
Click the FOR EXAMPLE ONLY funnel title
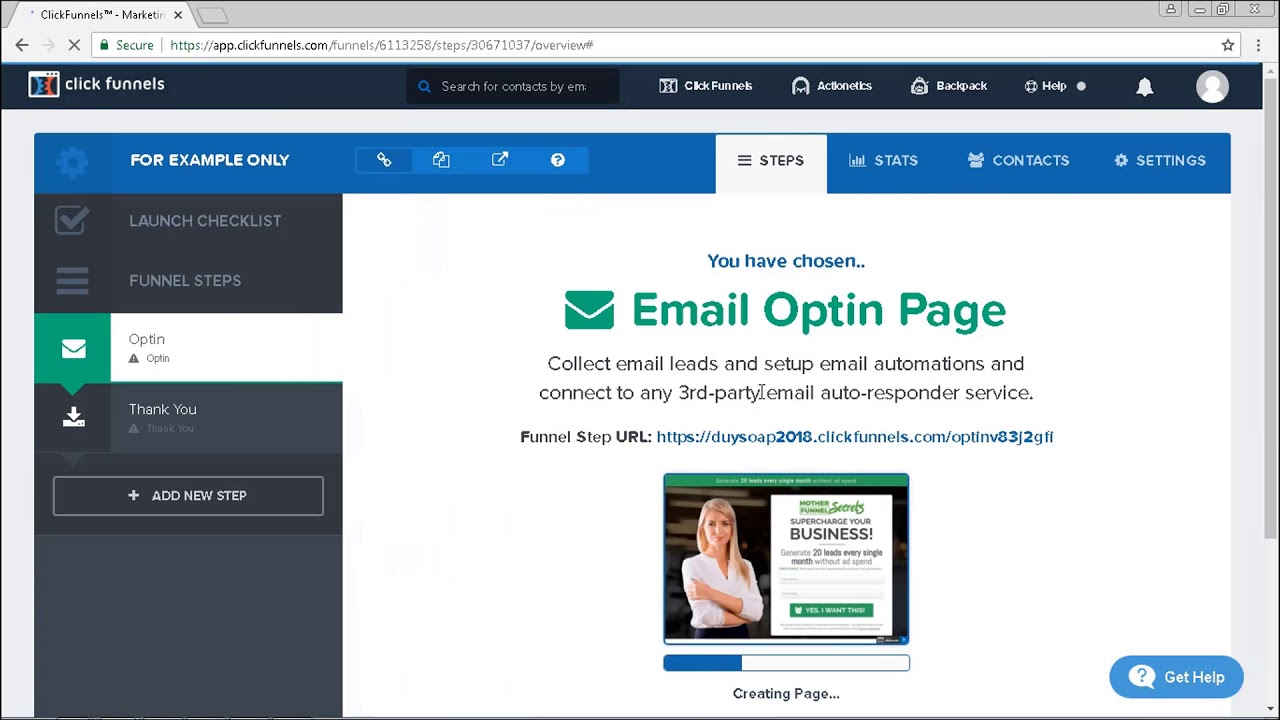coord(210,160)
